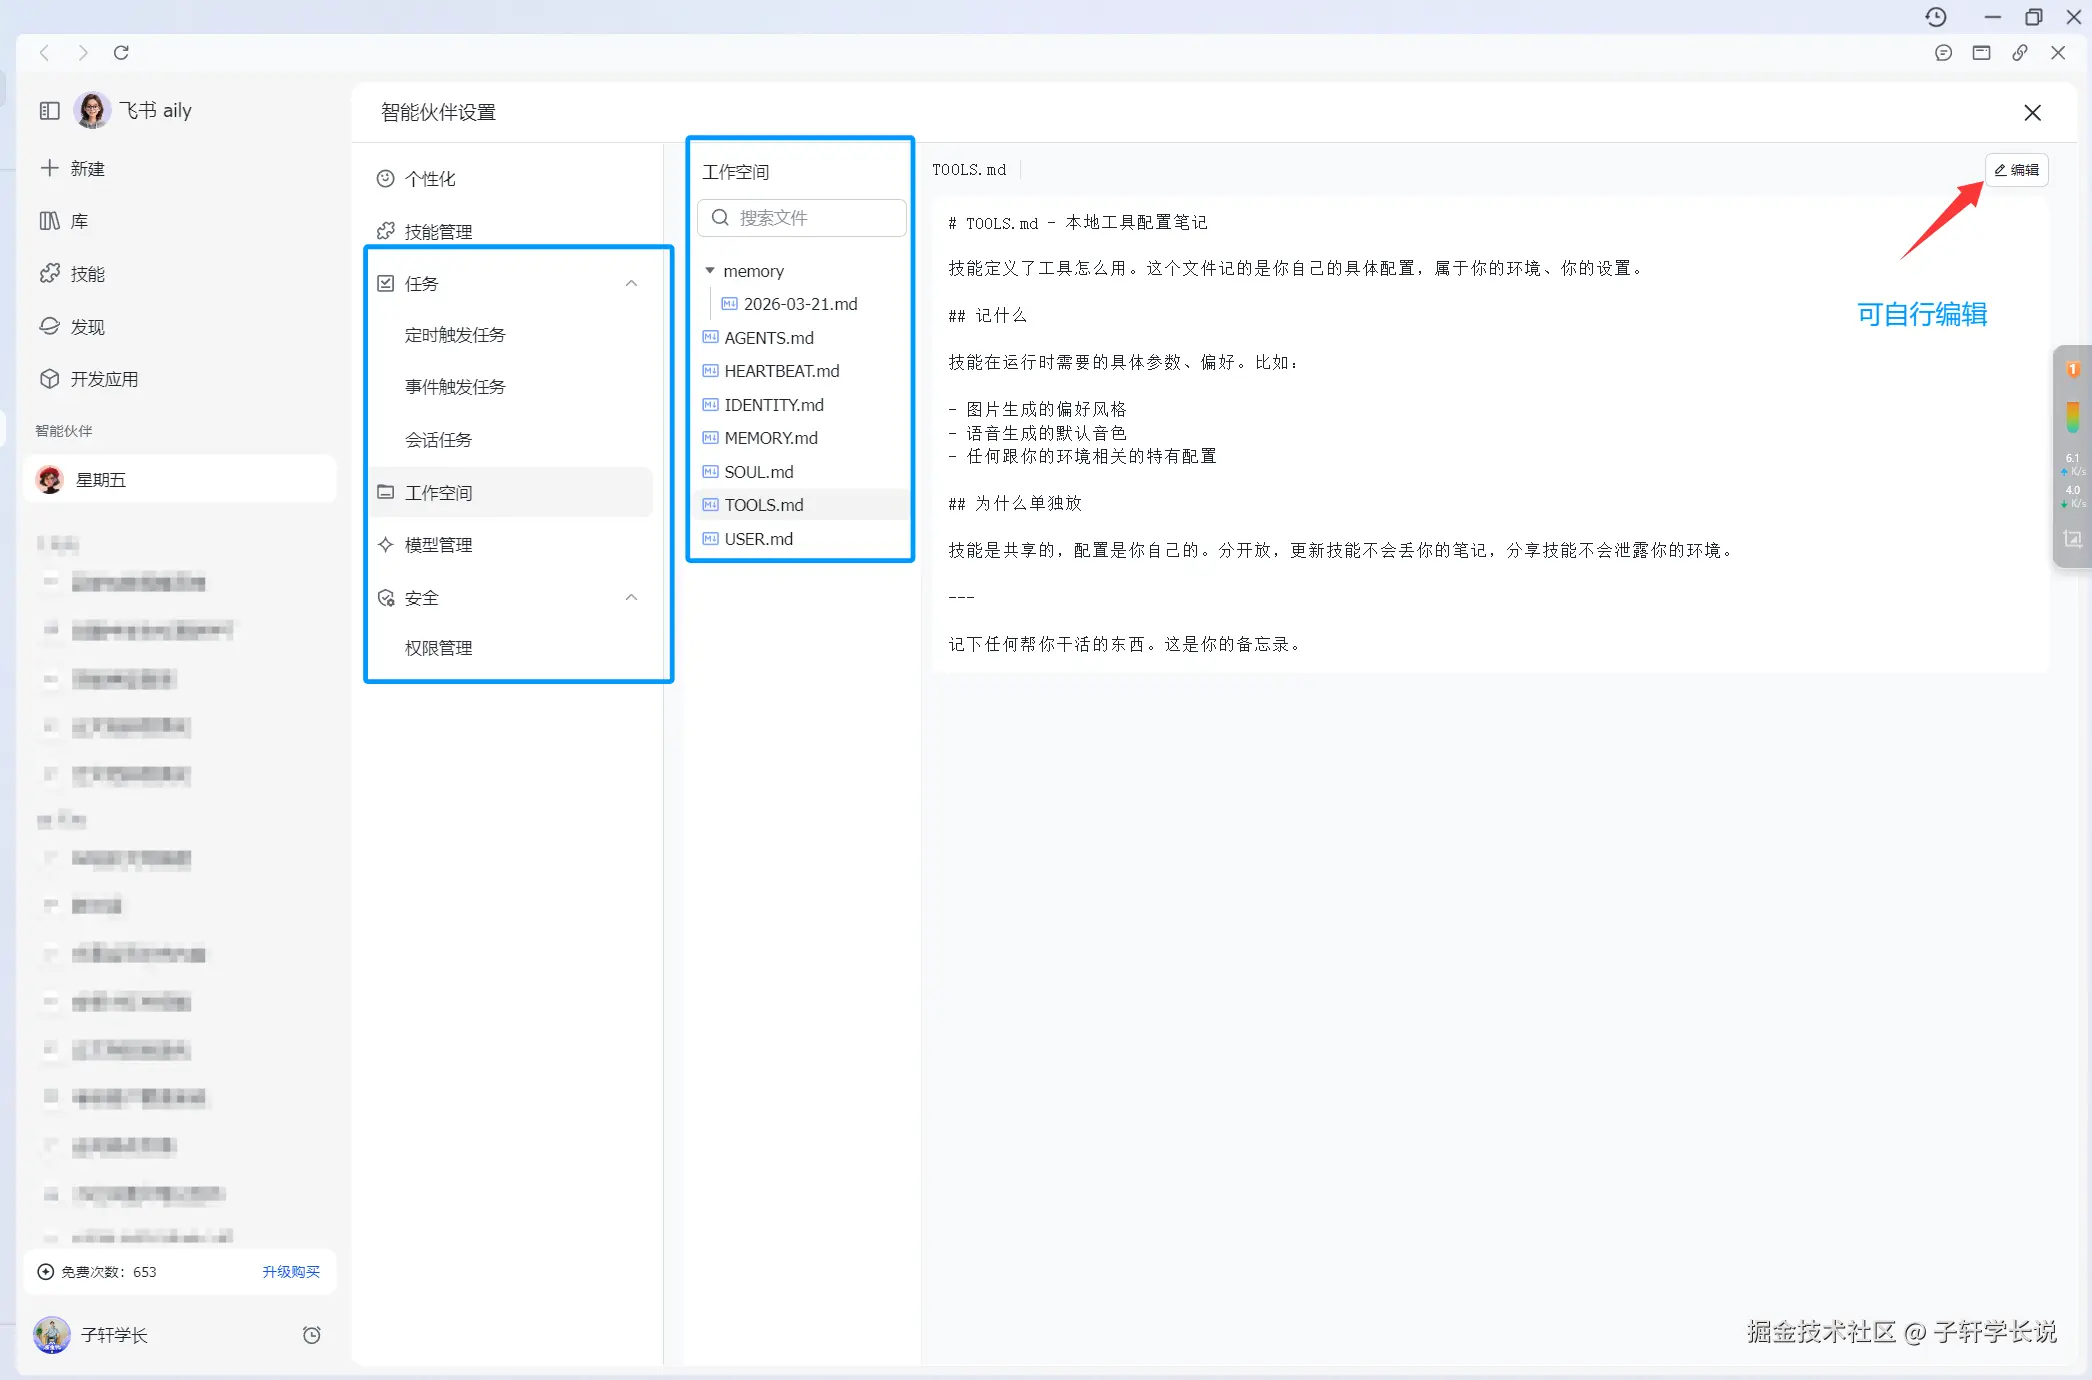Screen dimensions: 2092x1380
Task: Collapse the 任务 section chevron
Action: click(631, 284)
